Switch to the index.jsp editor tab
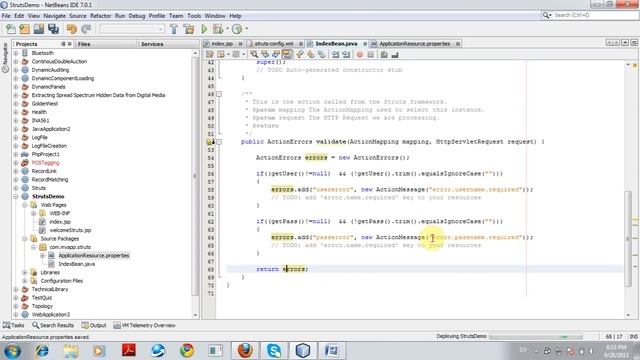The height and width of the screenshot is (360, 640). 222,44
